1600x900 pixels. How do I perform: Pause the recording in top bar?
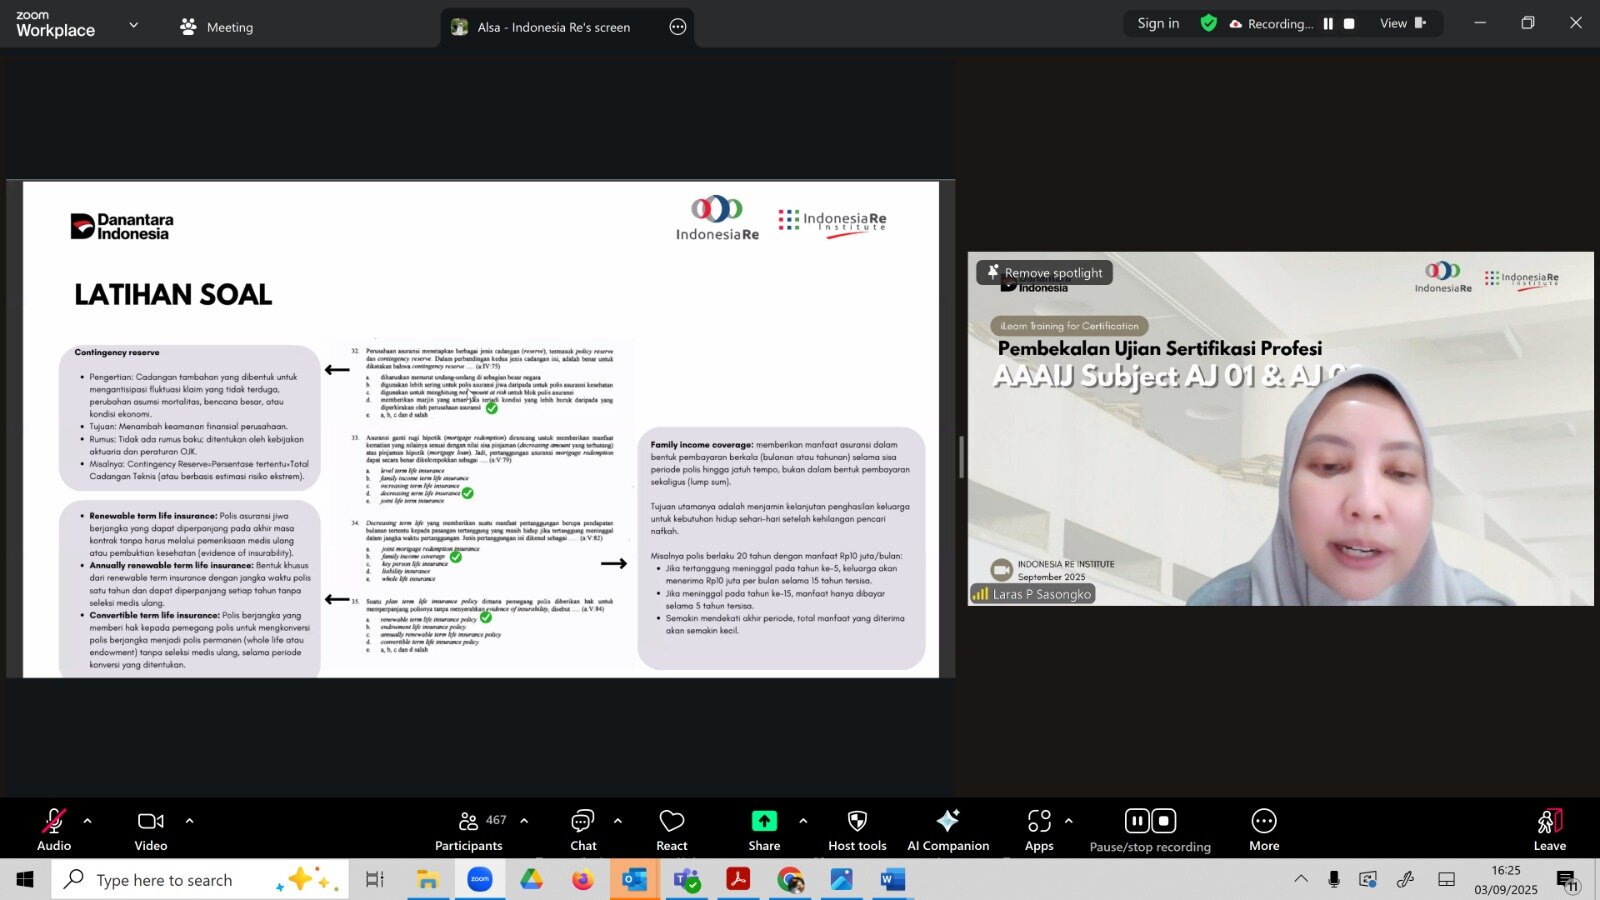click(x=1328, y=24)
